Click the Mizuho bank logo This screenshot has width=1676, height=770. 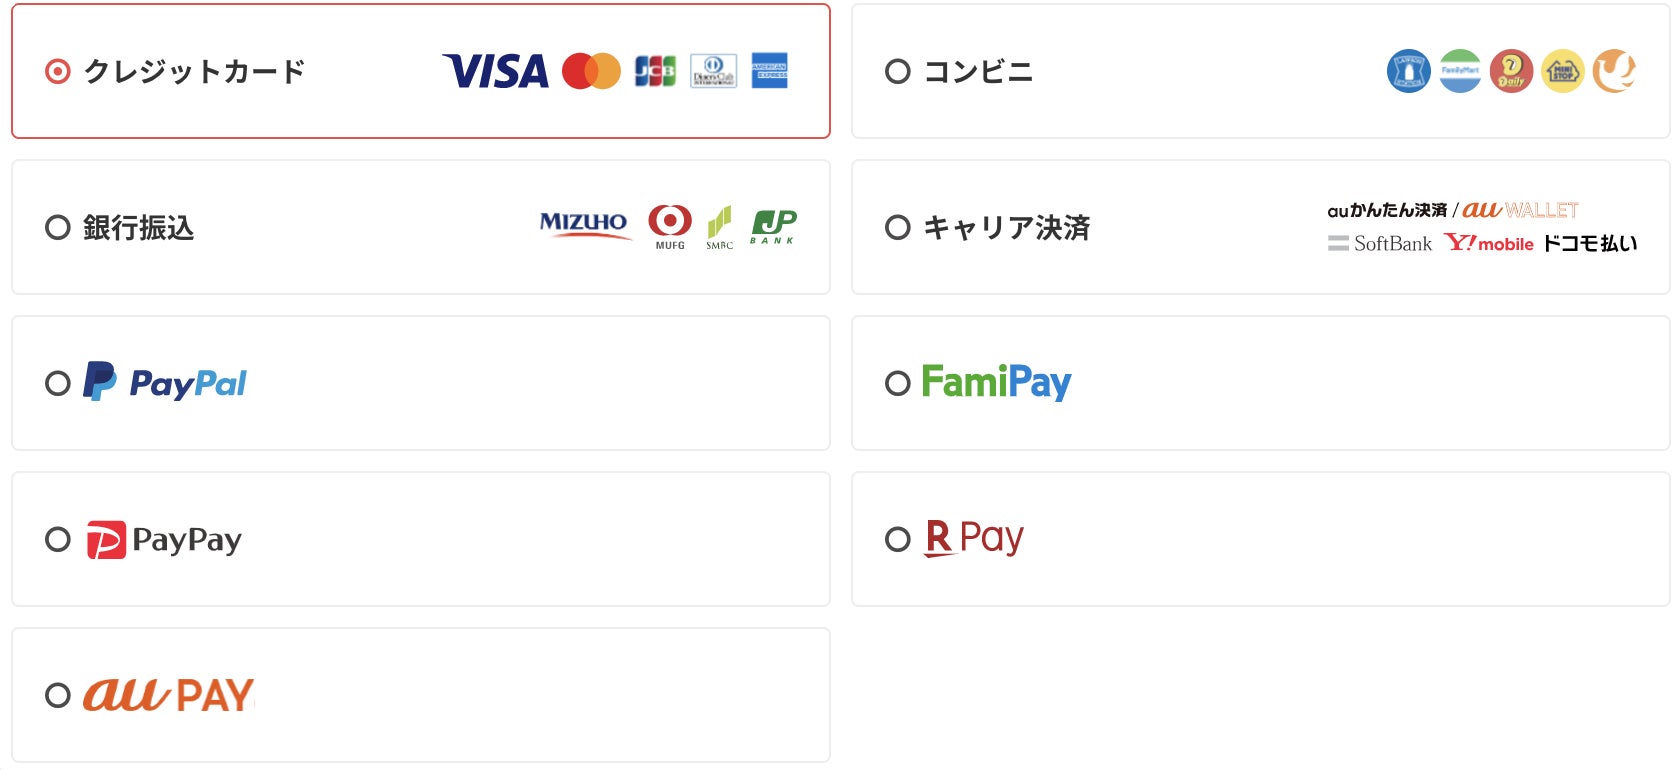pyautogui.click(x=584, y=223)
